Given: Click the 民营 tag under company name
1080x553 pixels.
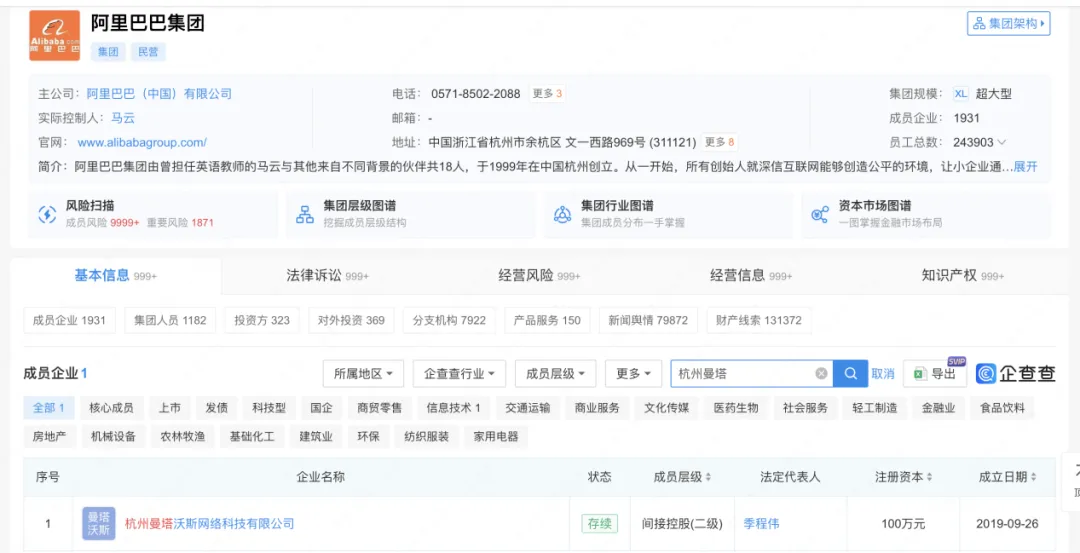Looking at the screenshot, I should pyautogui.click(x=148, y=52).
